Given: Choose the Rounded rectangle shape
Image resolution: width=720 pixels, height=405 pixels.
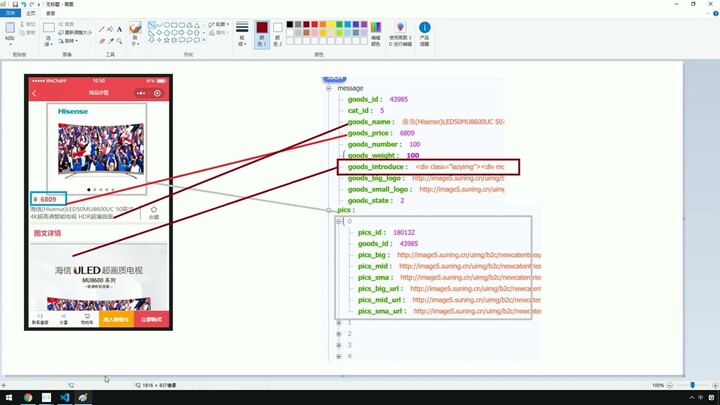Looking at the screenshot, I should coord(182,25).
